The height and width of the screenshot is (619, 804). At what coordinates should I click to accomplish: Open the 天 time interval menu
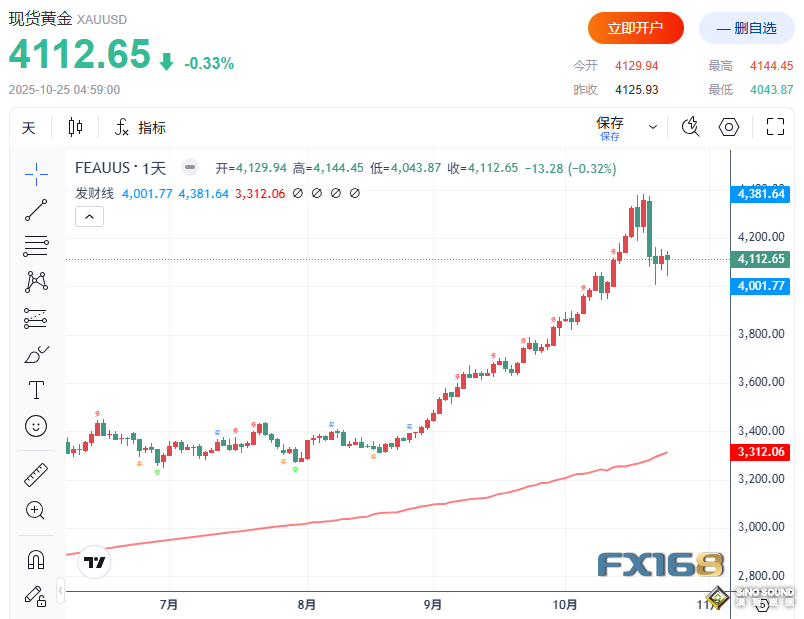(29, 128)
